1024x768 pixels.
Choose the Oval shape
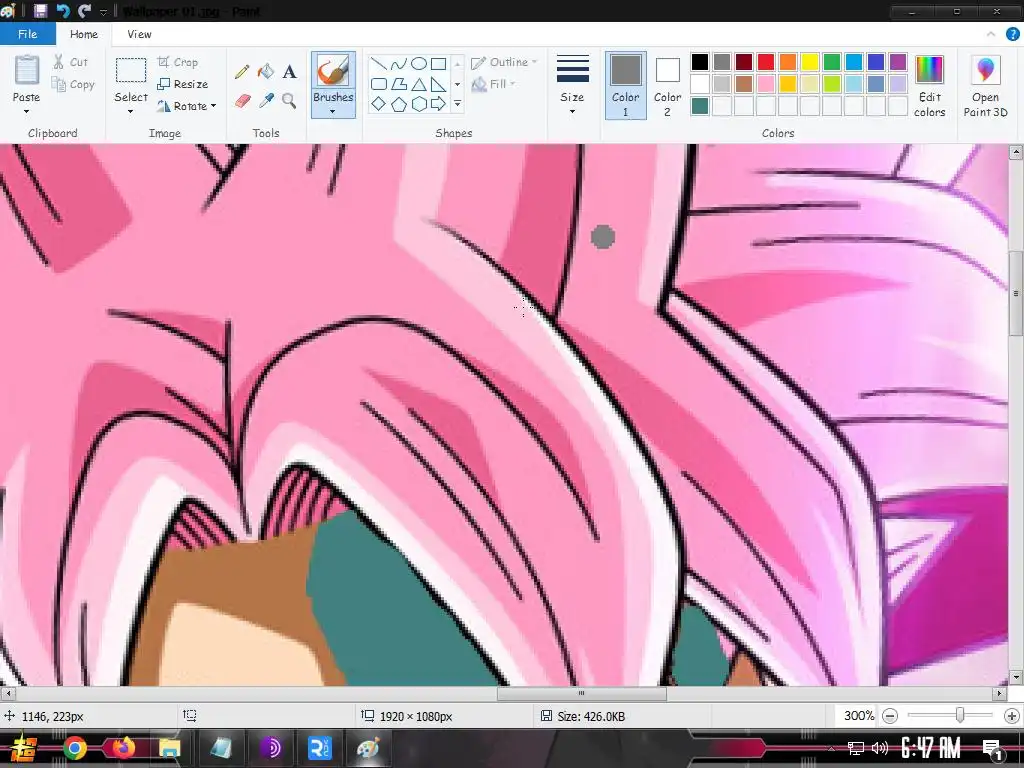point(419,63)
